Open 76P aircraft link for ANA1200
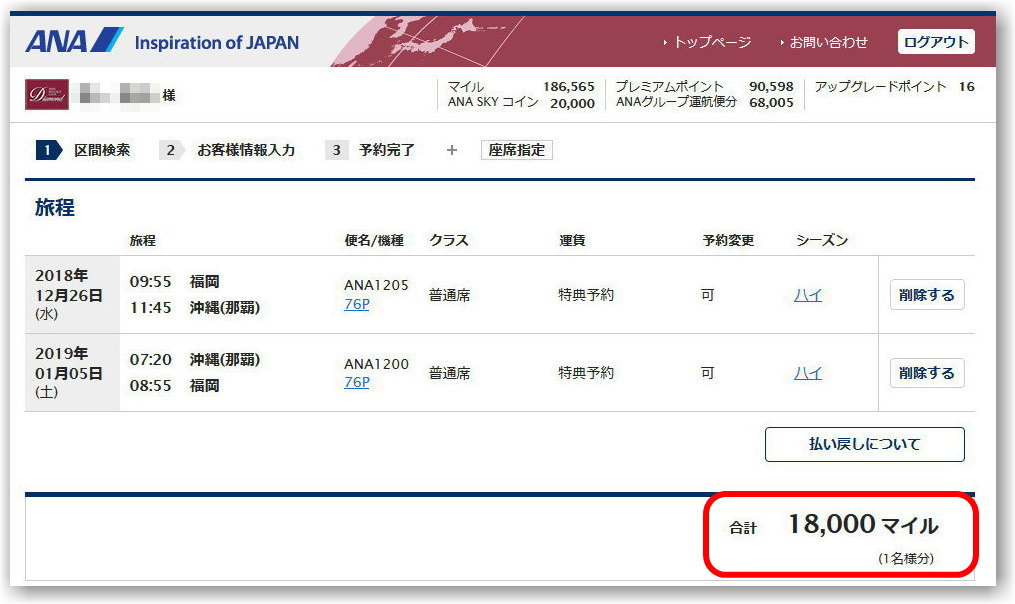The width and height of the screenshot is (1015, 604). 357,382
